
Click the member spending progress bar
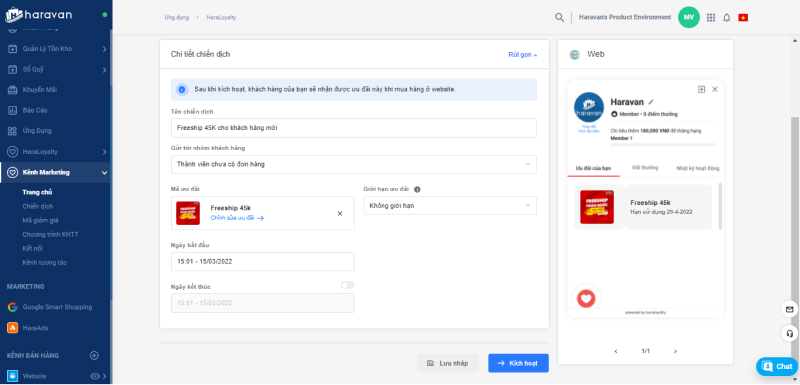(x=663, y=145)
